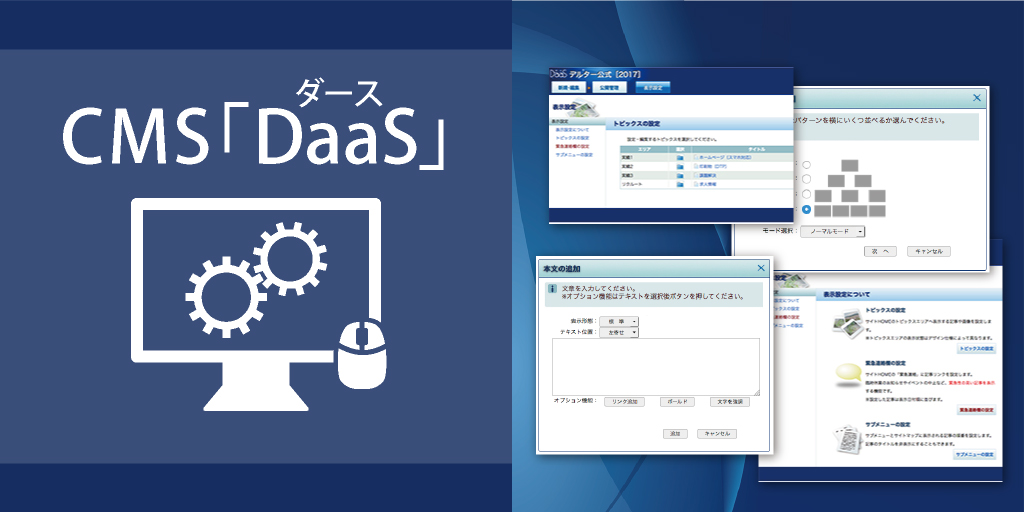This screenshot has width=1025, height=512.
Task: Click the four-gray-box pattern thumbnail
Action: pos(850,211)
